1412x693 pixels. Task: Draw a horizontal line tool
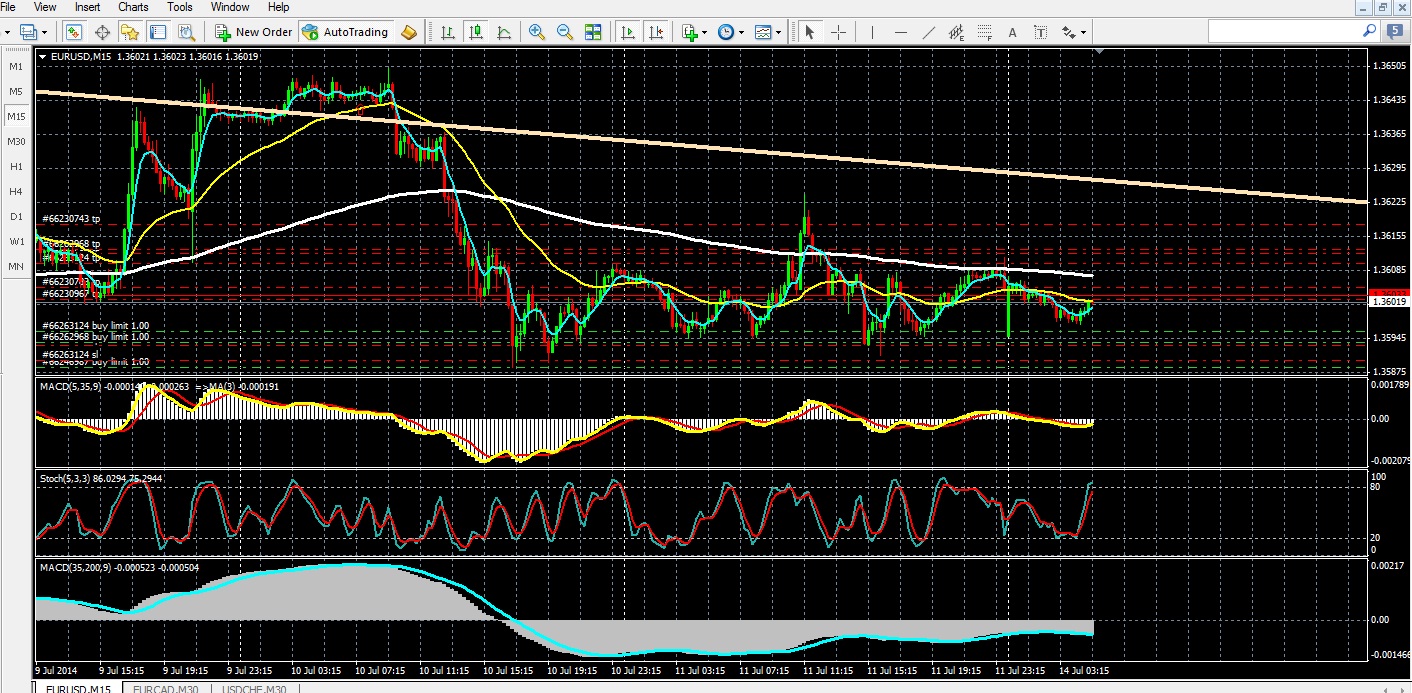click(x=900, y=32)
